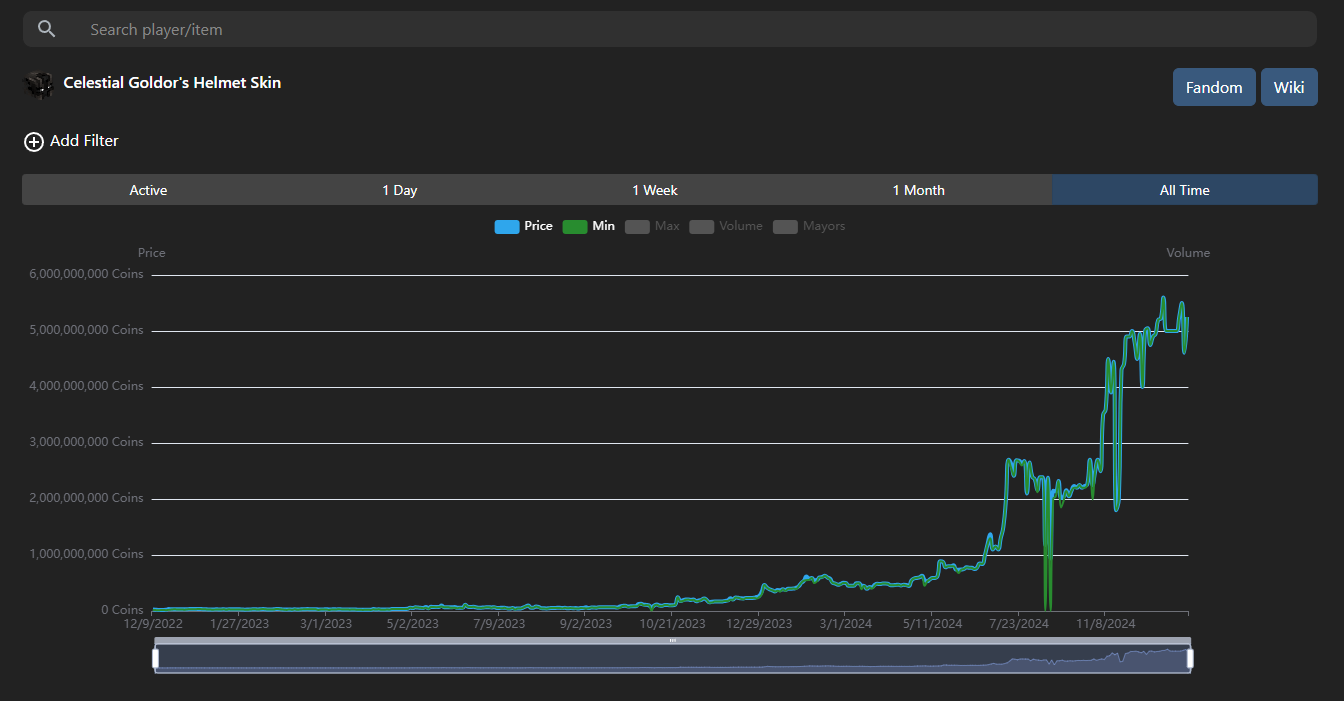Click the 11/8/2024 date label
This screenshot has height=701, width=1344.
(1105, 624)
